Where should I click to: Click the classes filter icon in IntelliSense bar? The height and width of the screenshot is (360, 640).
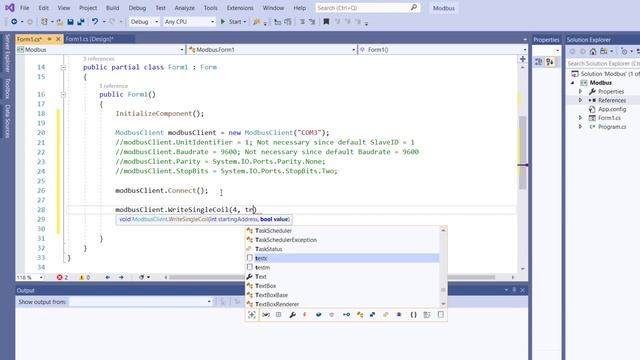(x=360, y=315)
